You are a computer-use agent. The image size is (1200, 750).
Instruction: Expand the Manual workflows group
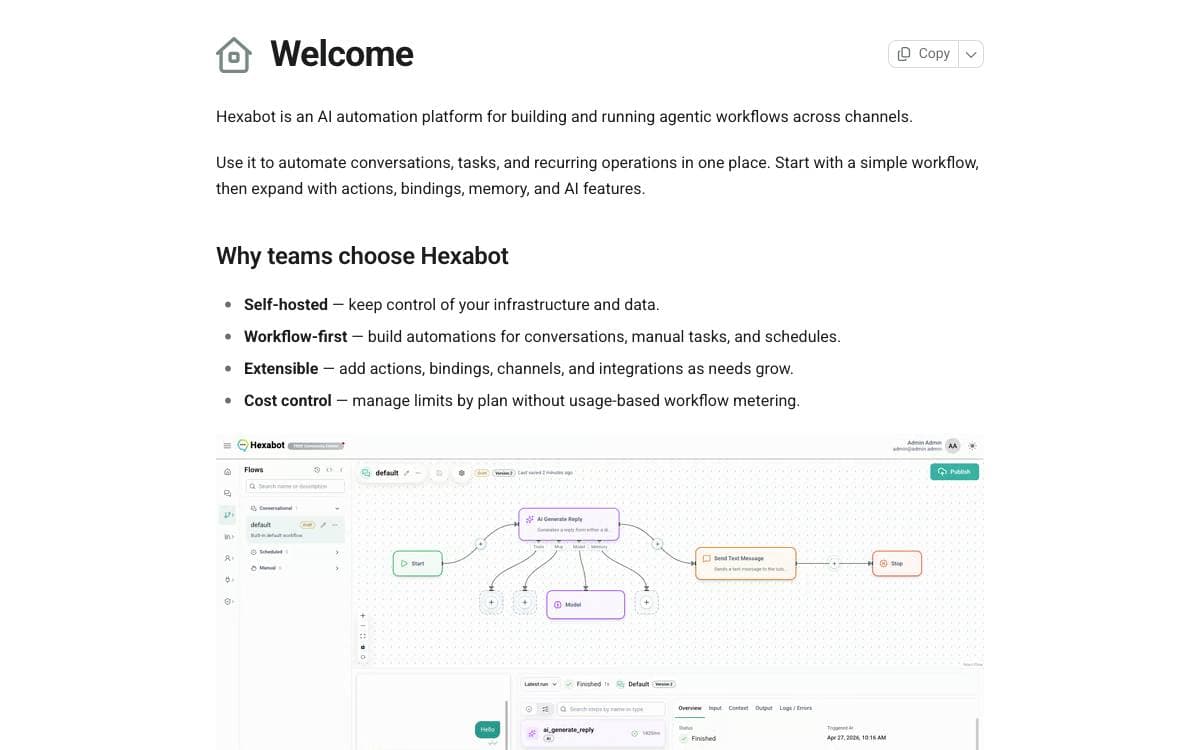coord(295,568)
